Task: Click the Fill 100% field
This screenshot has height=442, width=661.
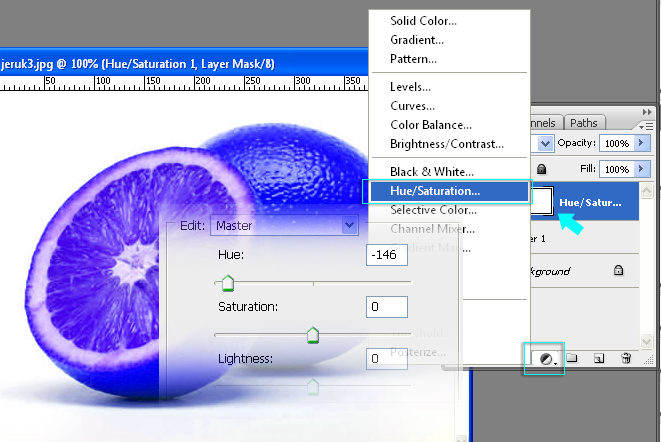Action: pyautogui.click(x=618, y=169)
